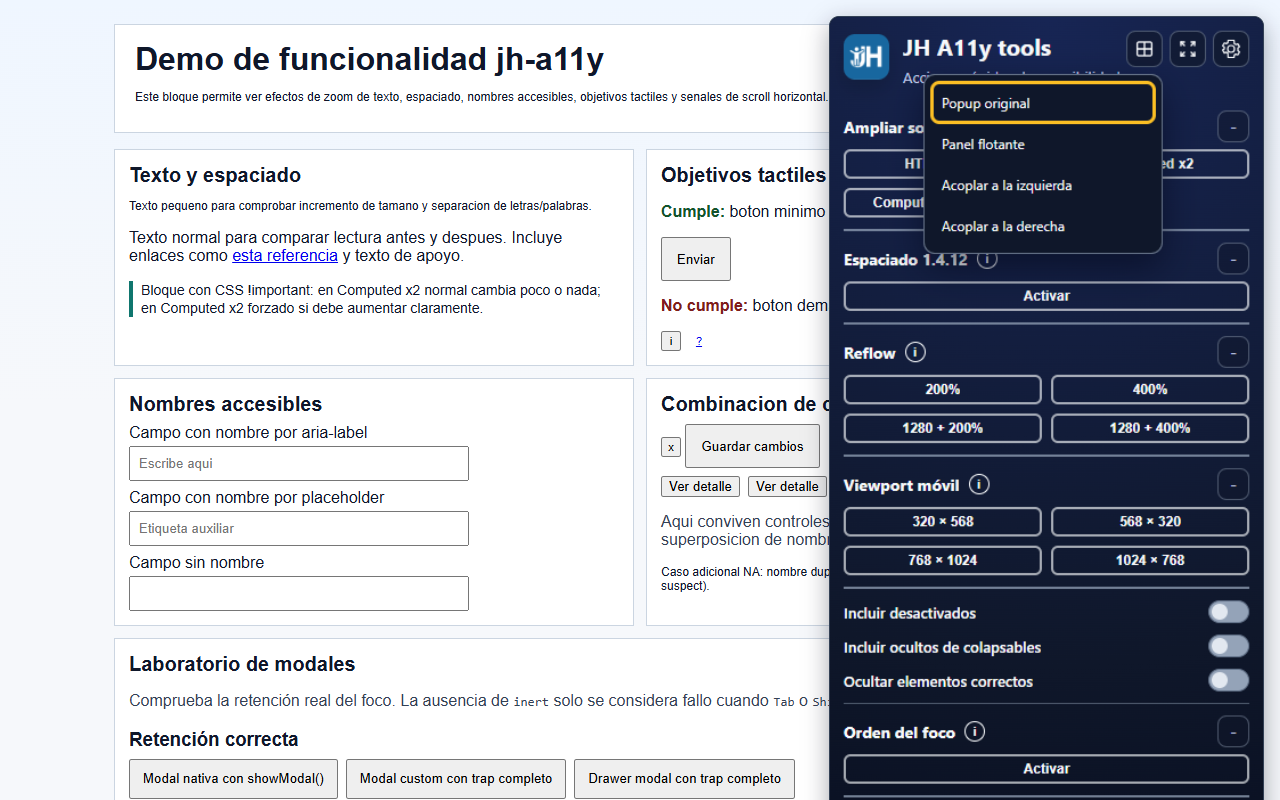This screenshot has width=1280, height=800.
Task: Click the 'Nombres accesibles' heading
Action: pyautogui.click(x=226, y=404)
